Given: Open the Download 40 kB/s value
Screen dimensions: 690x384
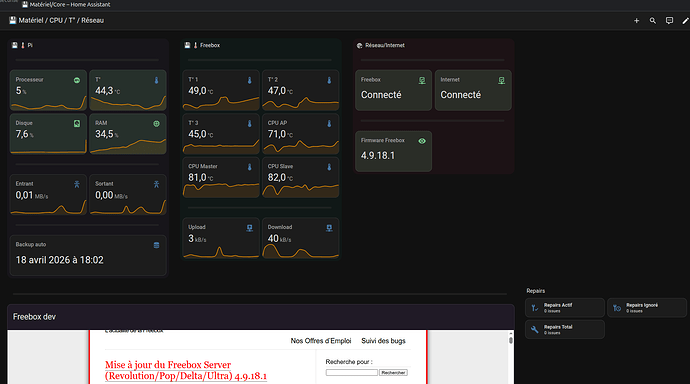Looking at the screenshot, I should click(x=280, y=239).
